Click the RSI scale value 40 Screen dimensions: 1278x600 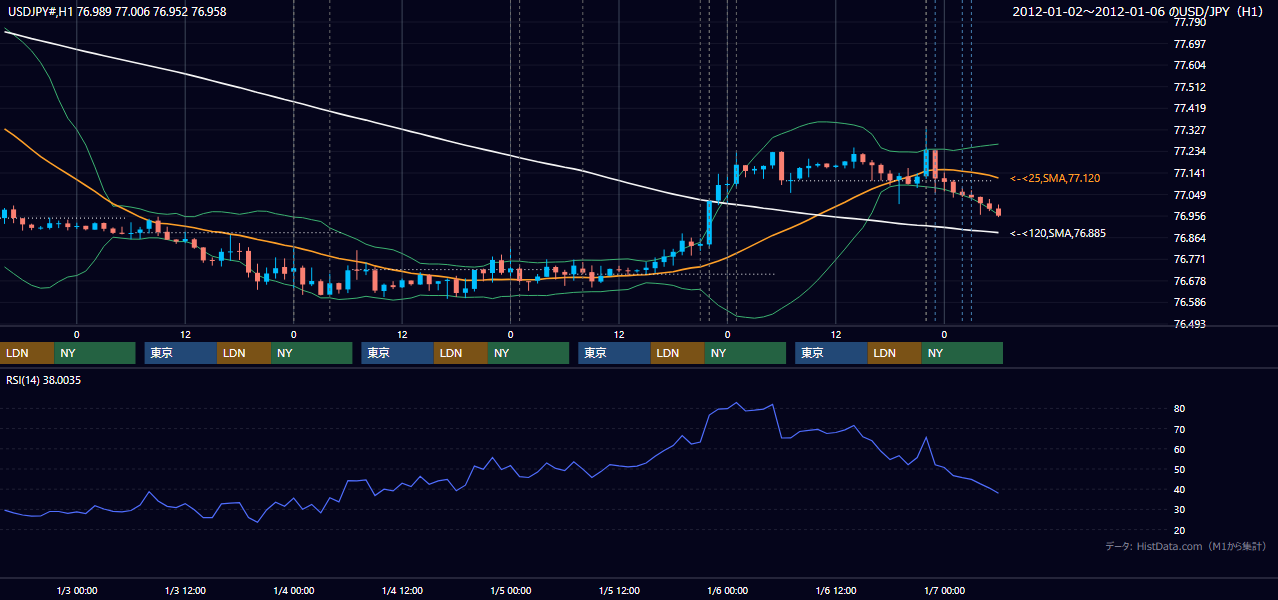[x=1180, y=489]
